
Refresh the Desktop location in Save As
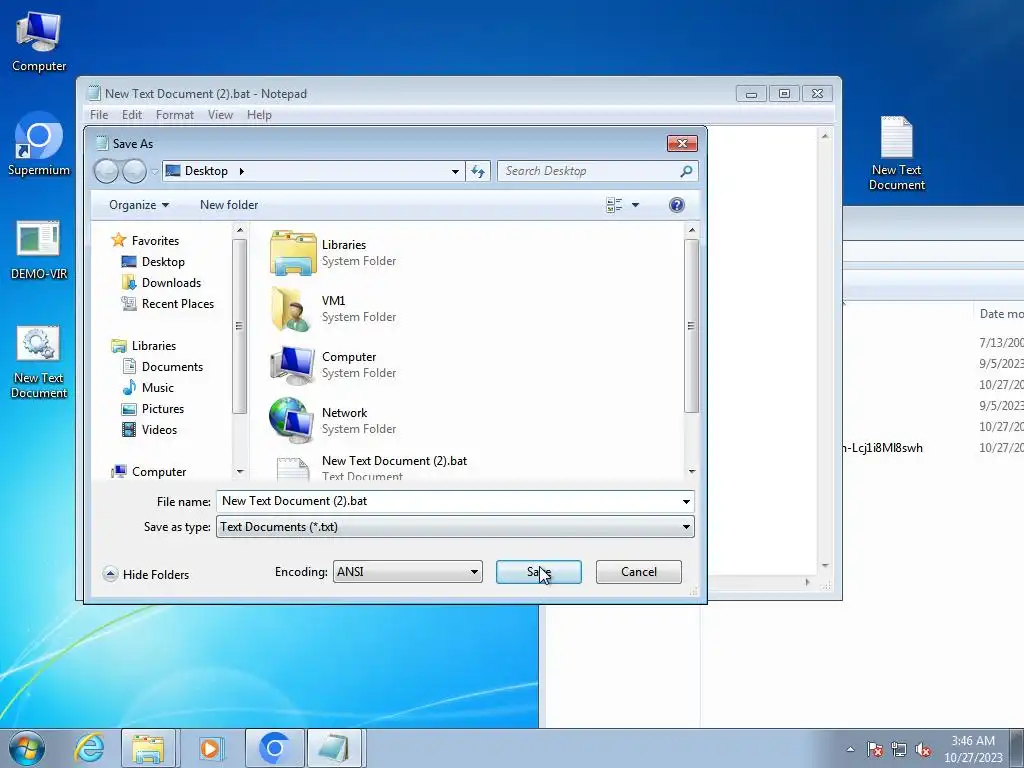coord(478,171)
